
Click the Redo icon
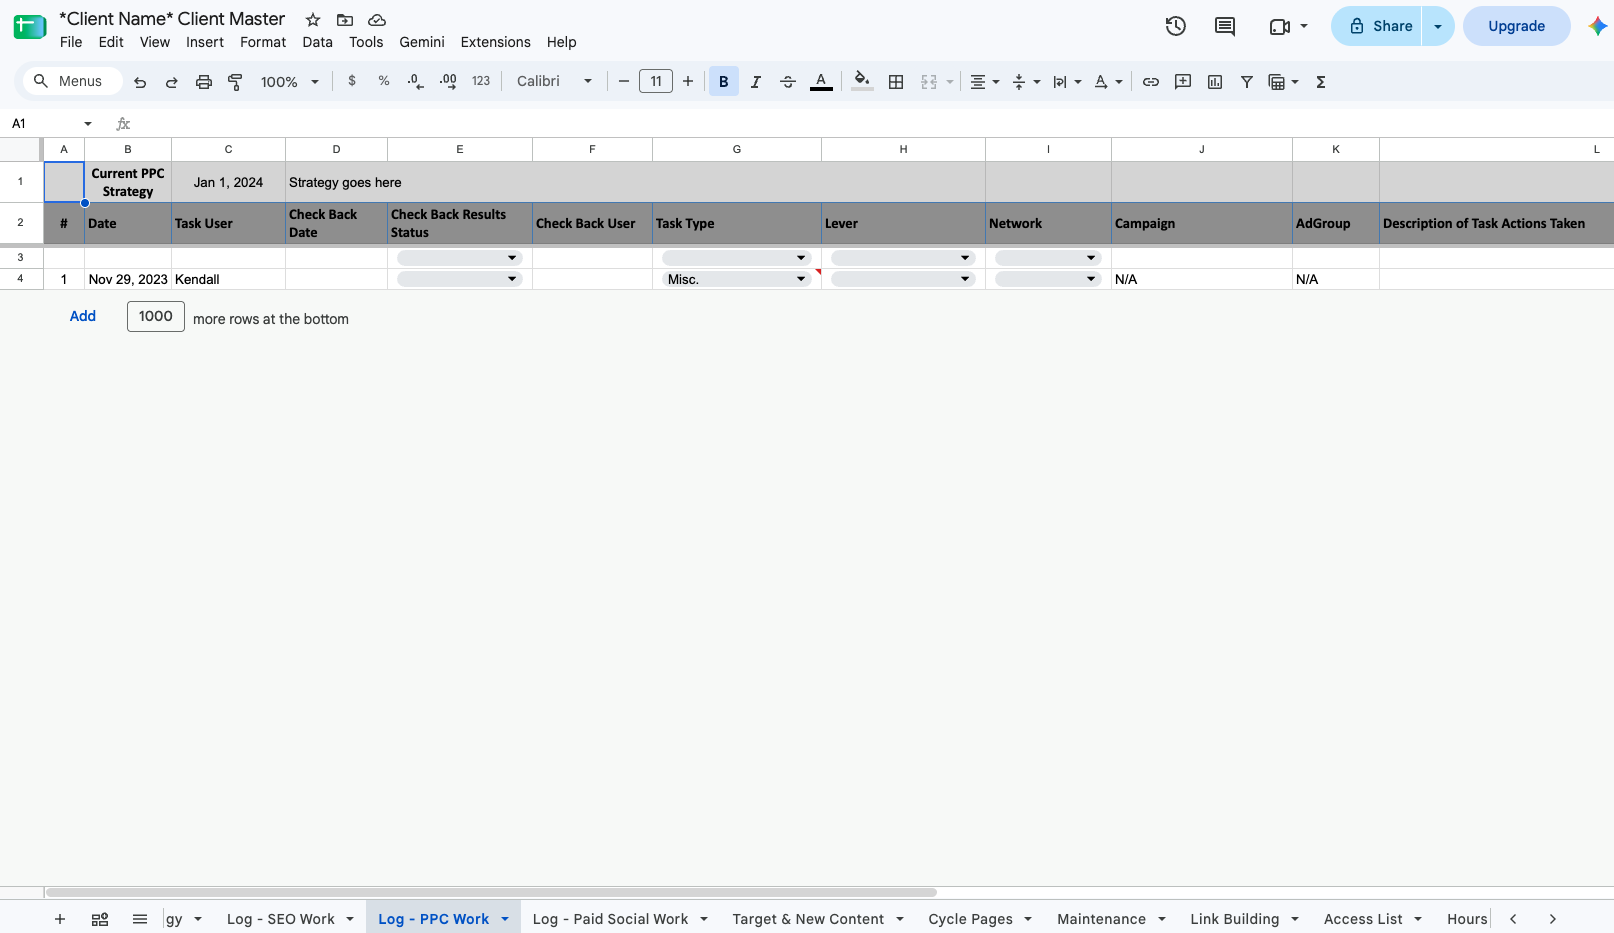(172, 82)
